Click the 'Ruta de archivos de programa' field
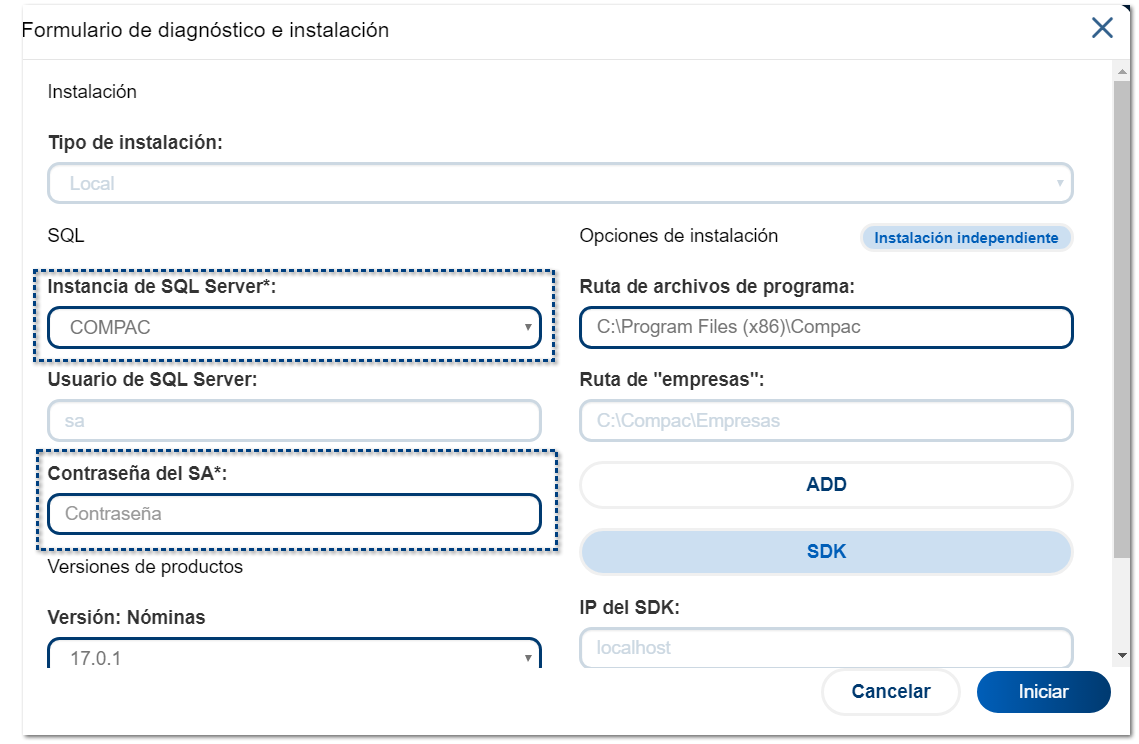This screenshot has width=1139, height=744. pos(826,327)
